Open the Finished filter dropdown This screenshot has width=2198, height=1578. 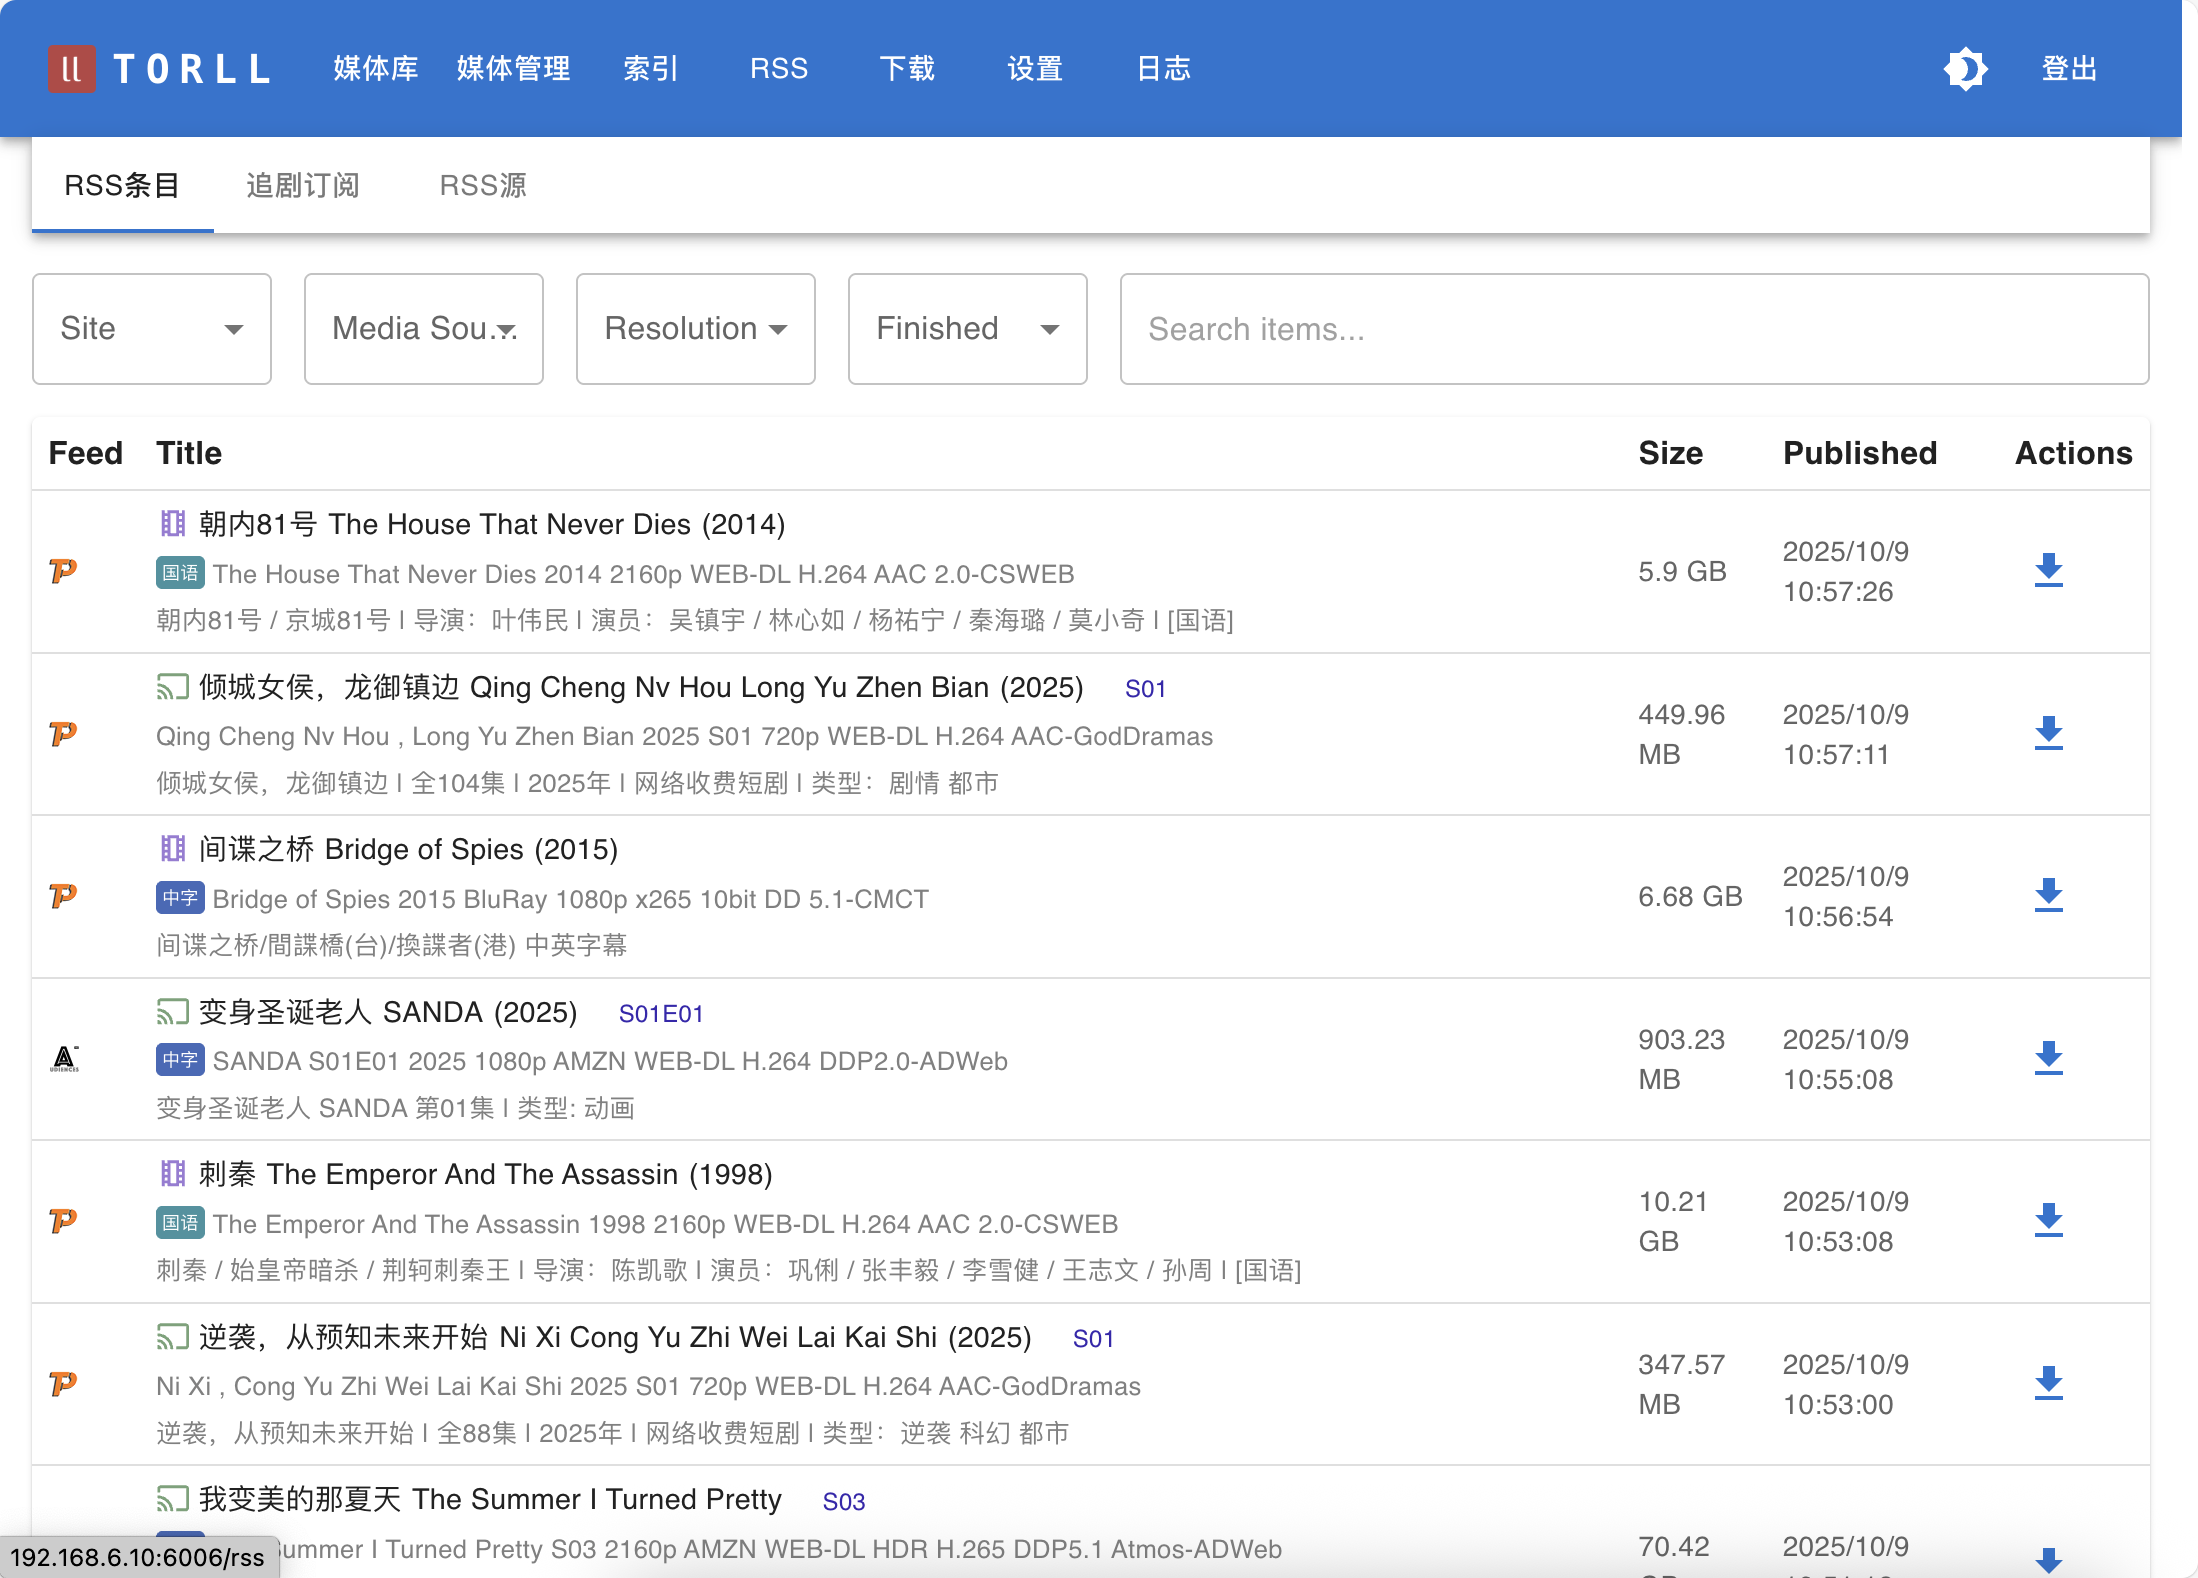point(967,329)
